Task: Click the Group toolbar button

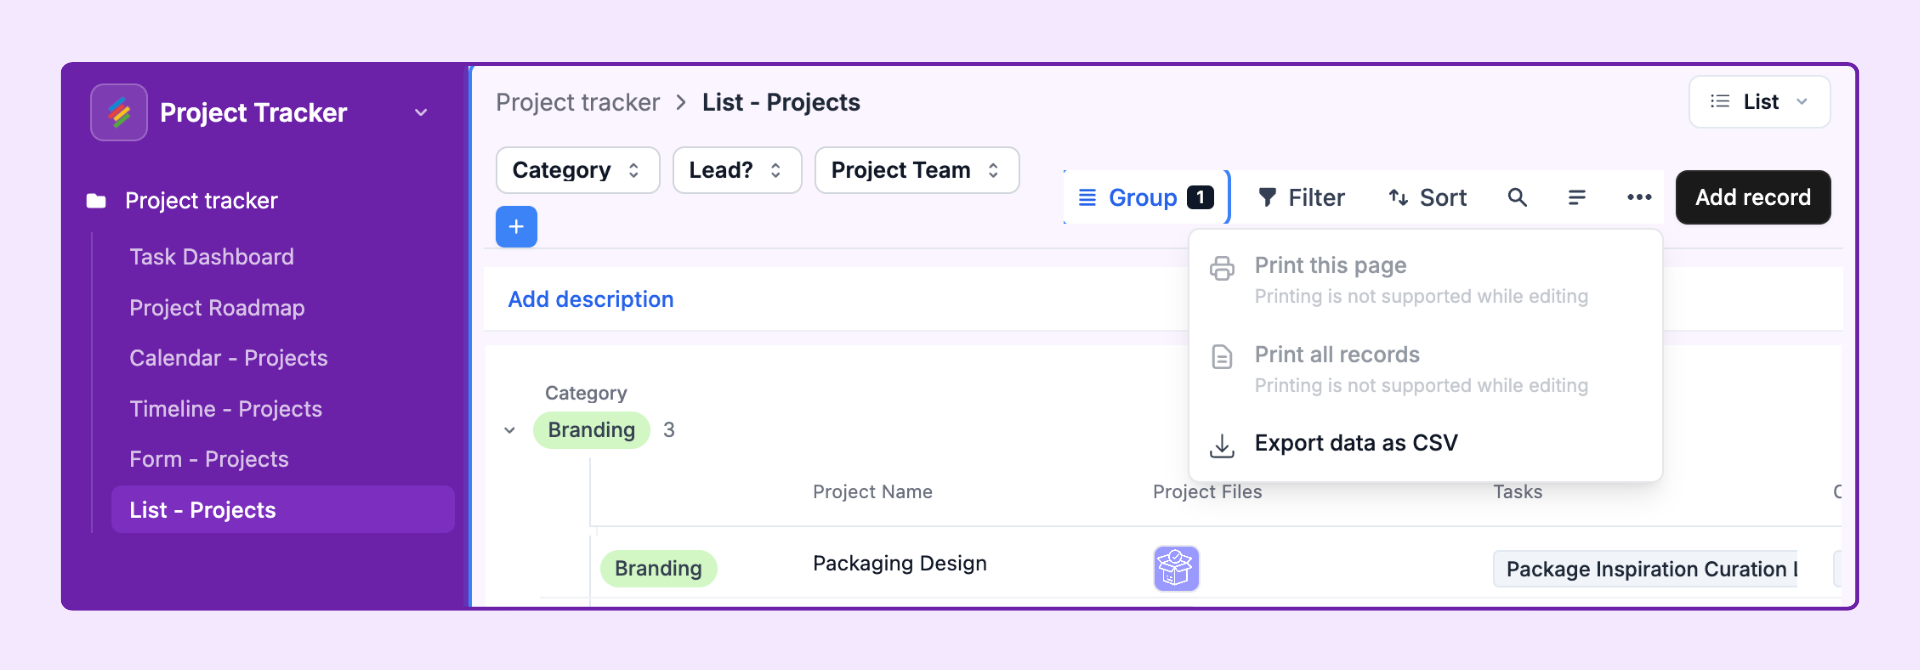Action: point(1146,198)
